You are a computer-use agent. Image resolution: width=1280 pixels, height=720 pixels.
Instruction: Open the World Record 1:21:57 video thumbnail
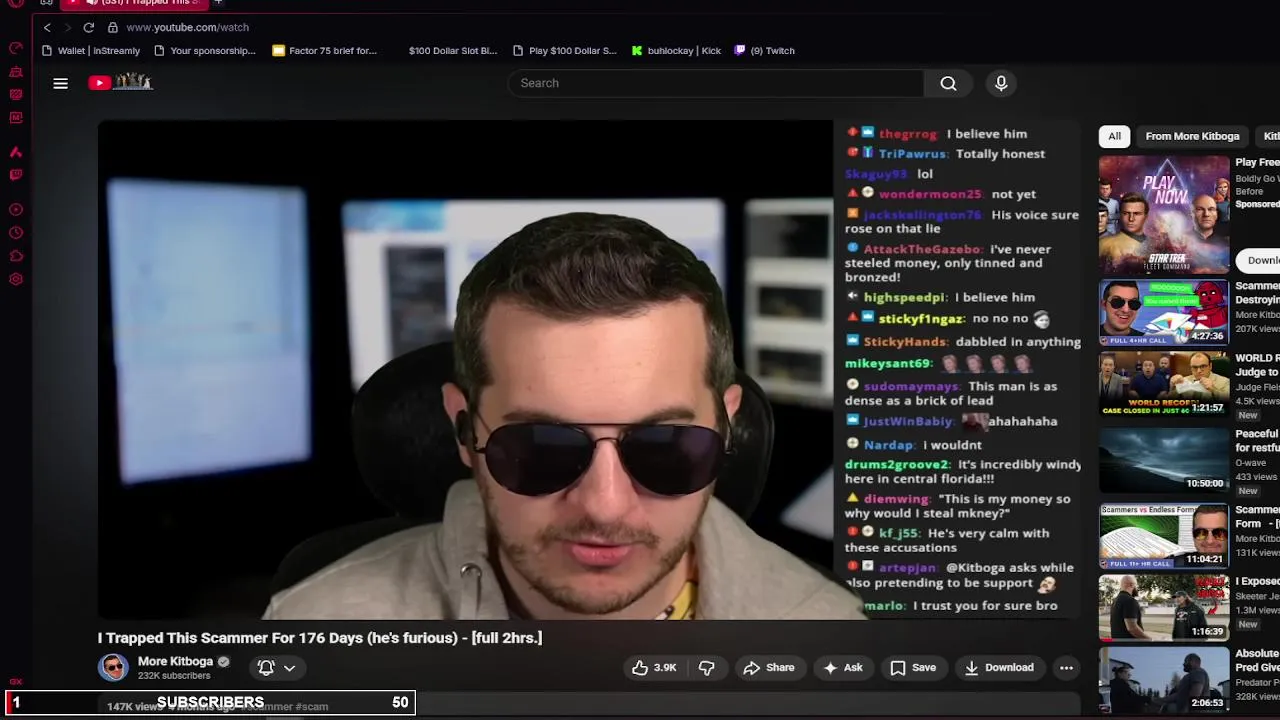click(x=1164, y=384)
